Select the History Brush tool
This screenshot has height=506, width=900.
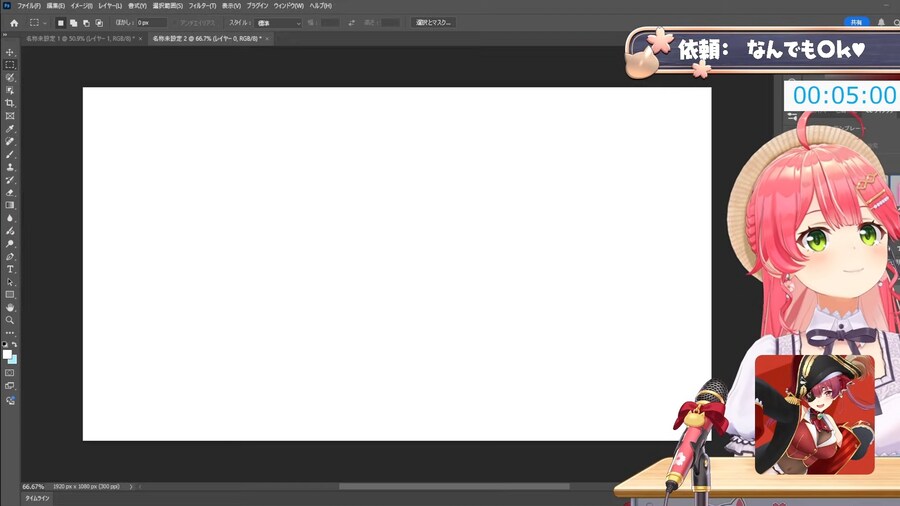(10, 180)
